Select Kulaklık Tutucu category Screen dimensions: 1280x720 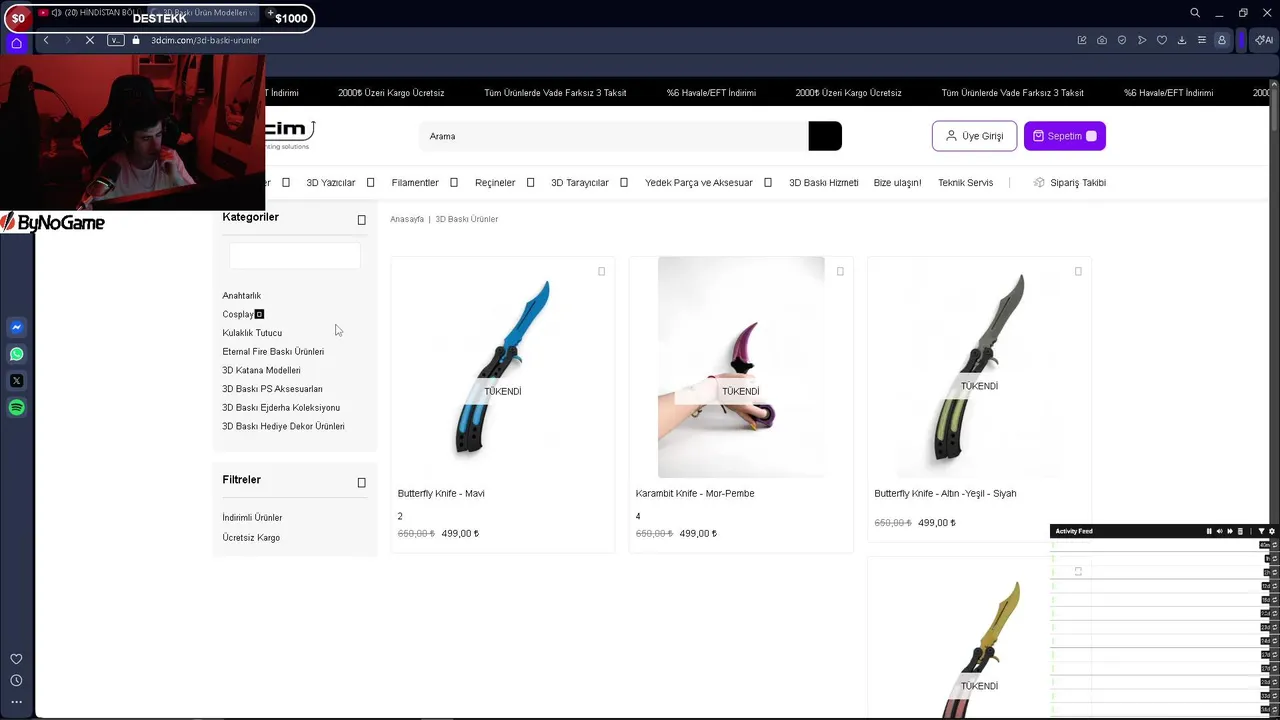[x=252, y=333]
